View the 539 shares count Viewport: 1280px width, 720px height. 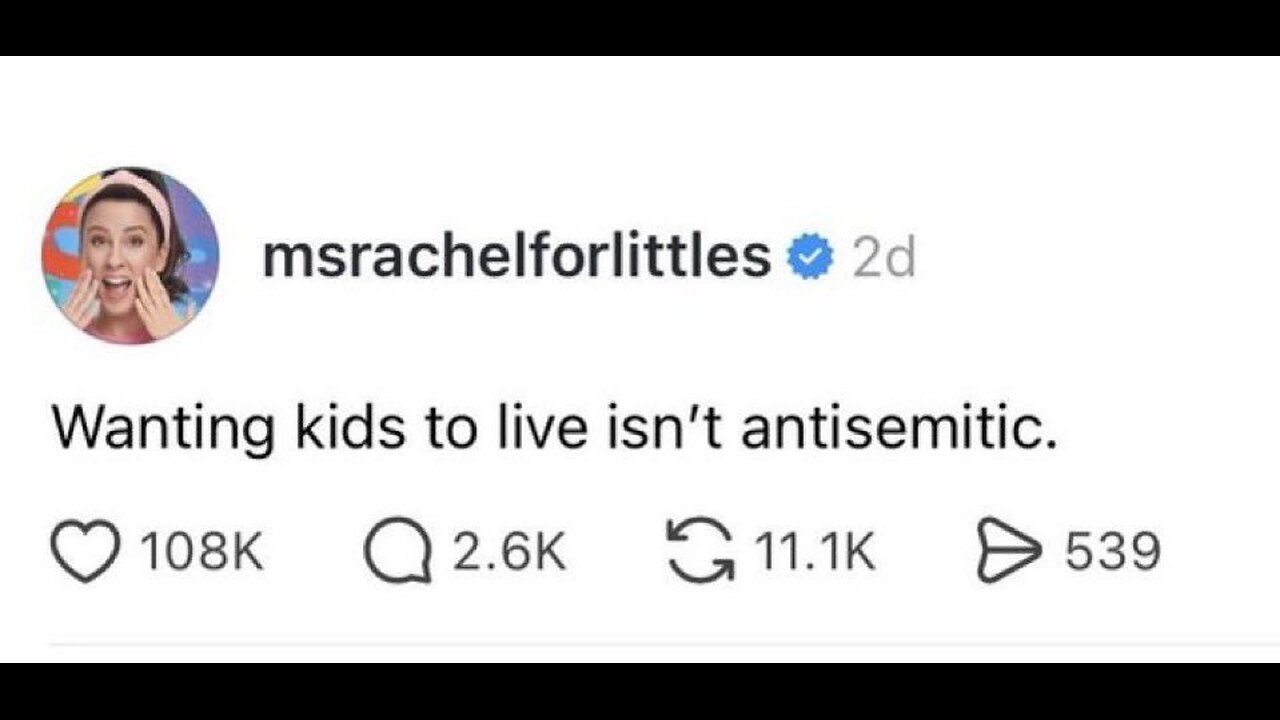click(1113, 552)
